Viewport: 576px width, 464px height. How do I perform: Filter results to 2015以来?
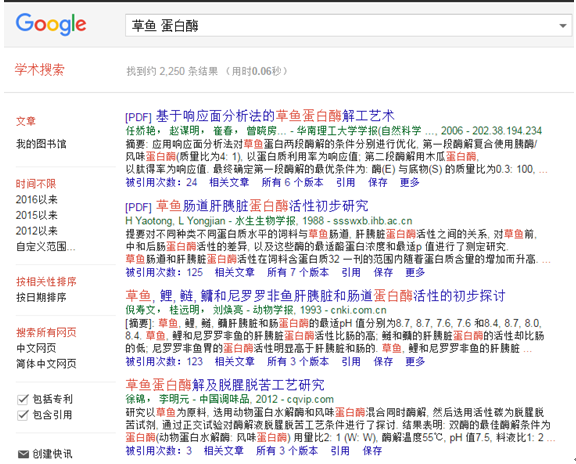pyautogui.click(x=36, y=215)
